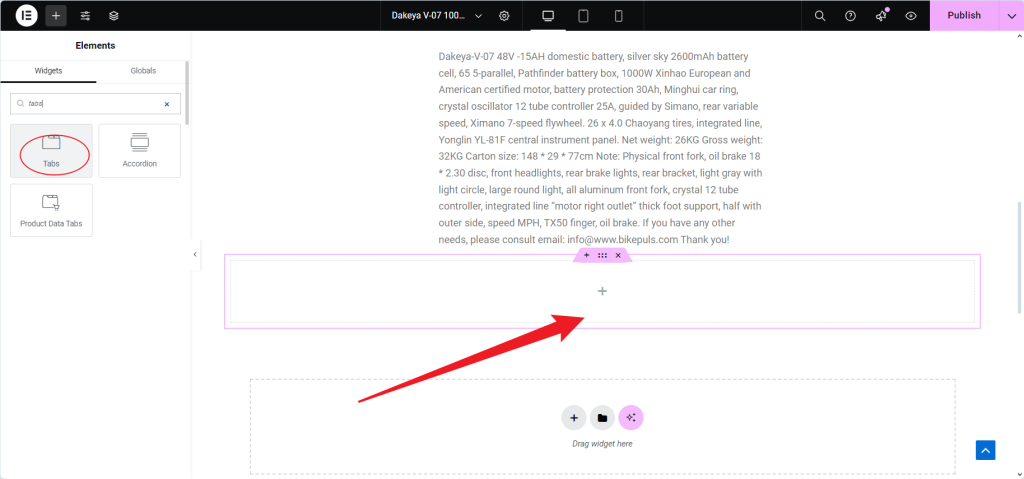Switch to the Globals tab
The image size is (1024, 479).
pyautogui.click(x=143, y=71)
